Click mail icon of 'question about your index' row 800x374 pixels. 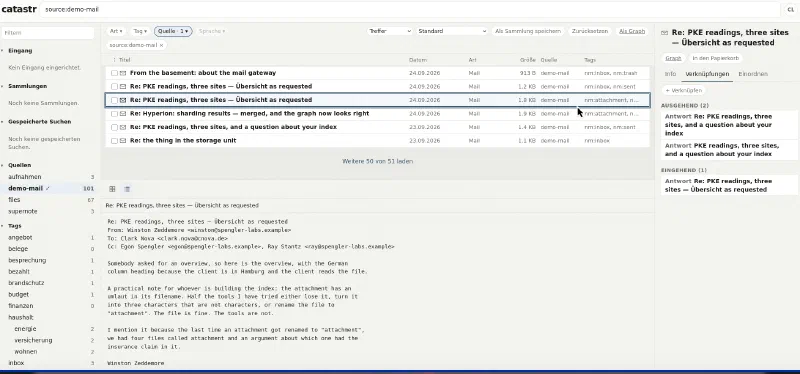[123, 127]
